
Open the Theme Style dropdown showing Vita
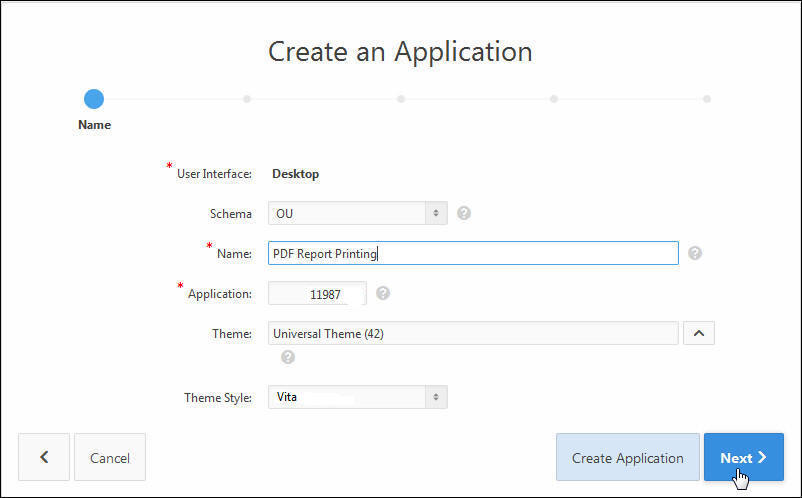[357, 397]
